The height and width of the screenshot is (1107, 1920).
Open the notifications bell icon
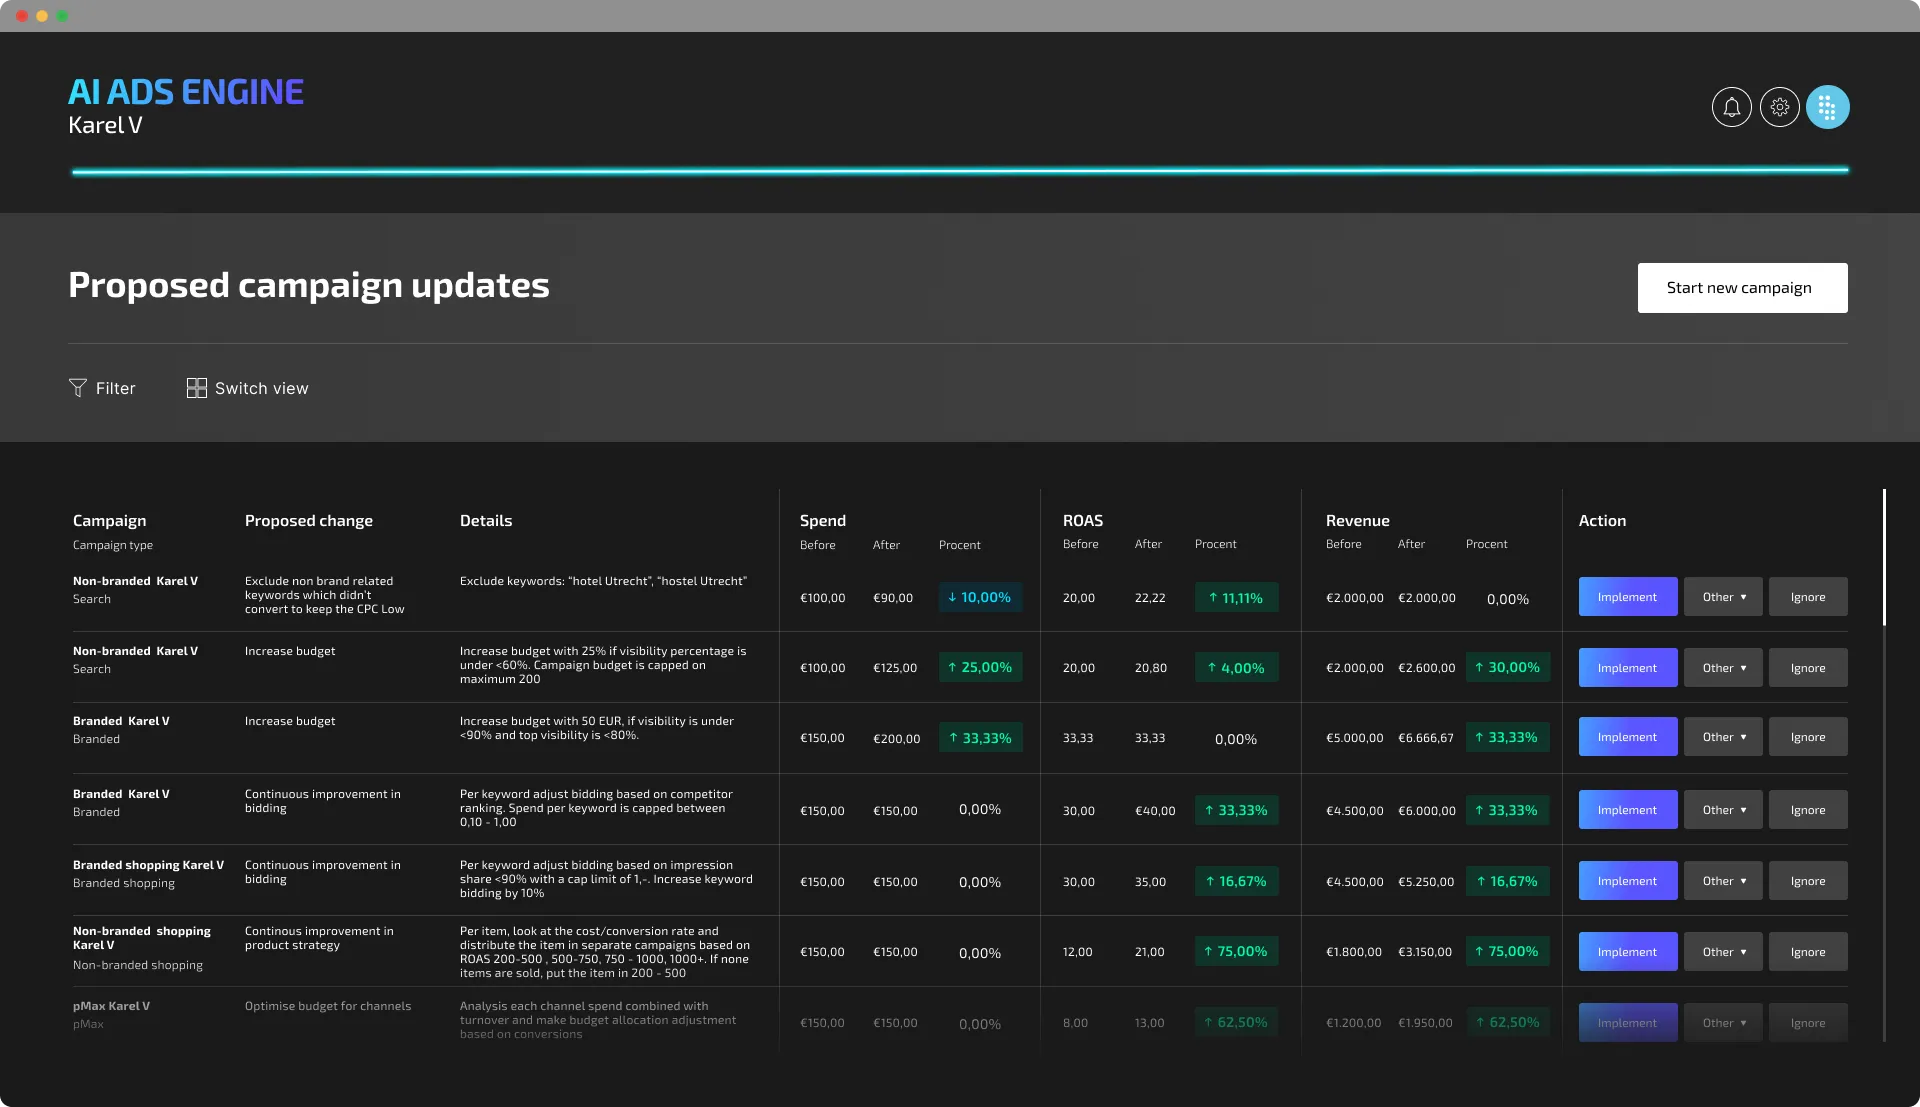[1731, 107]
